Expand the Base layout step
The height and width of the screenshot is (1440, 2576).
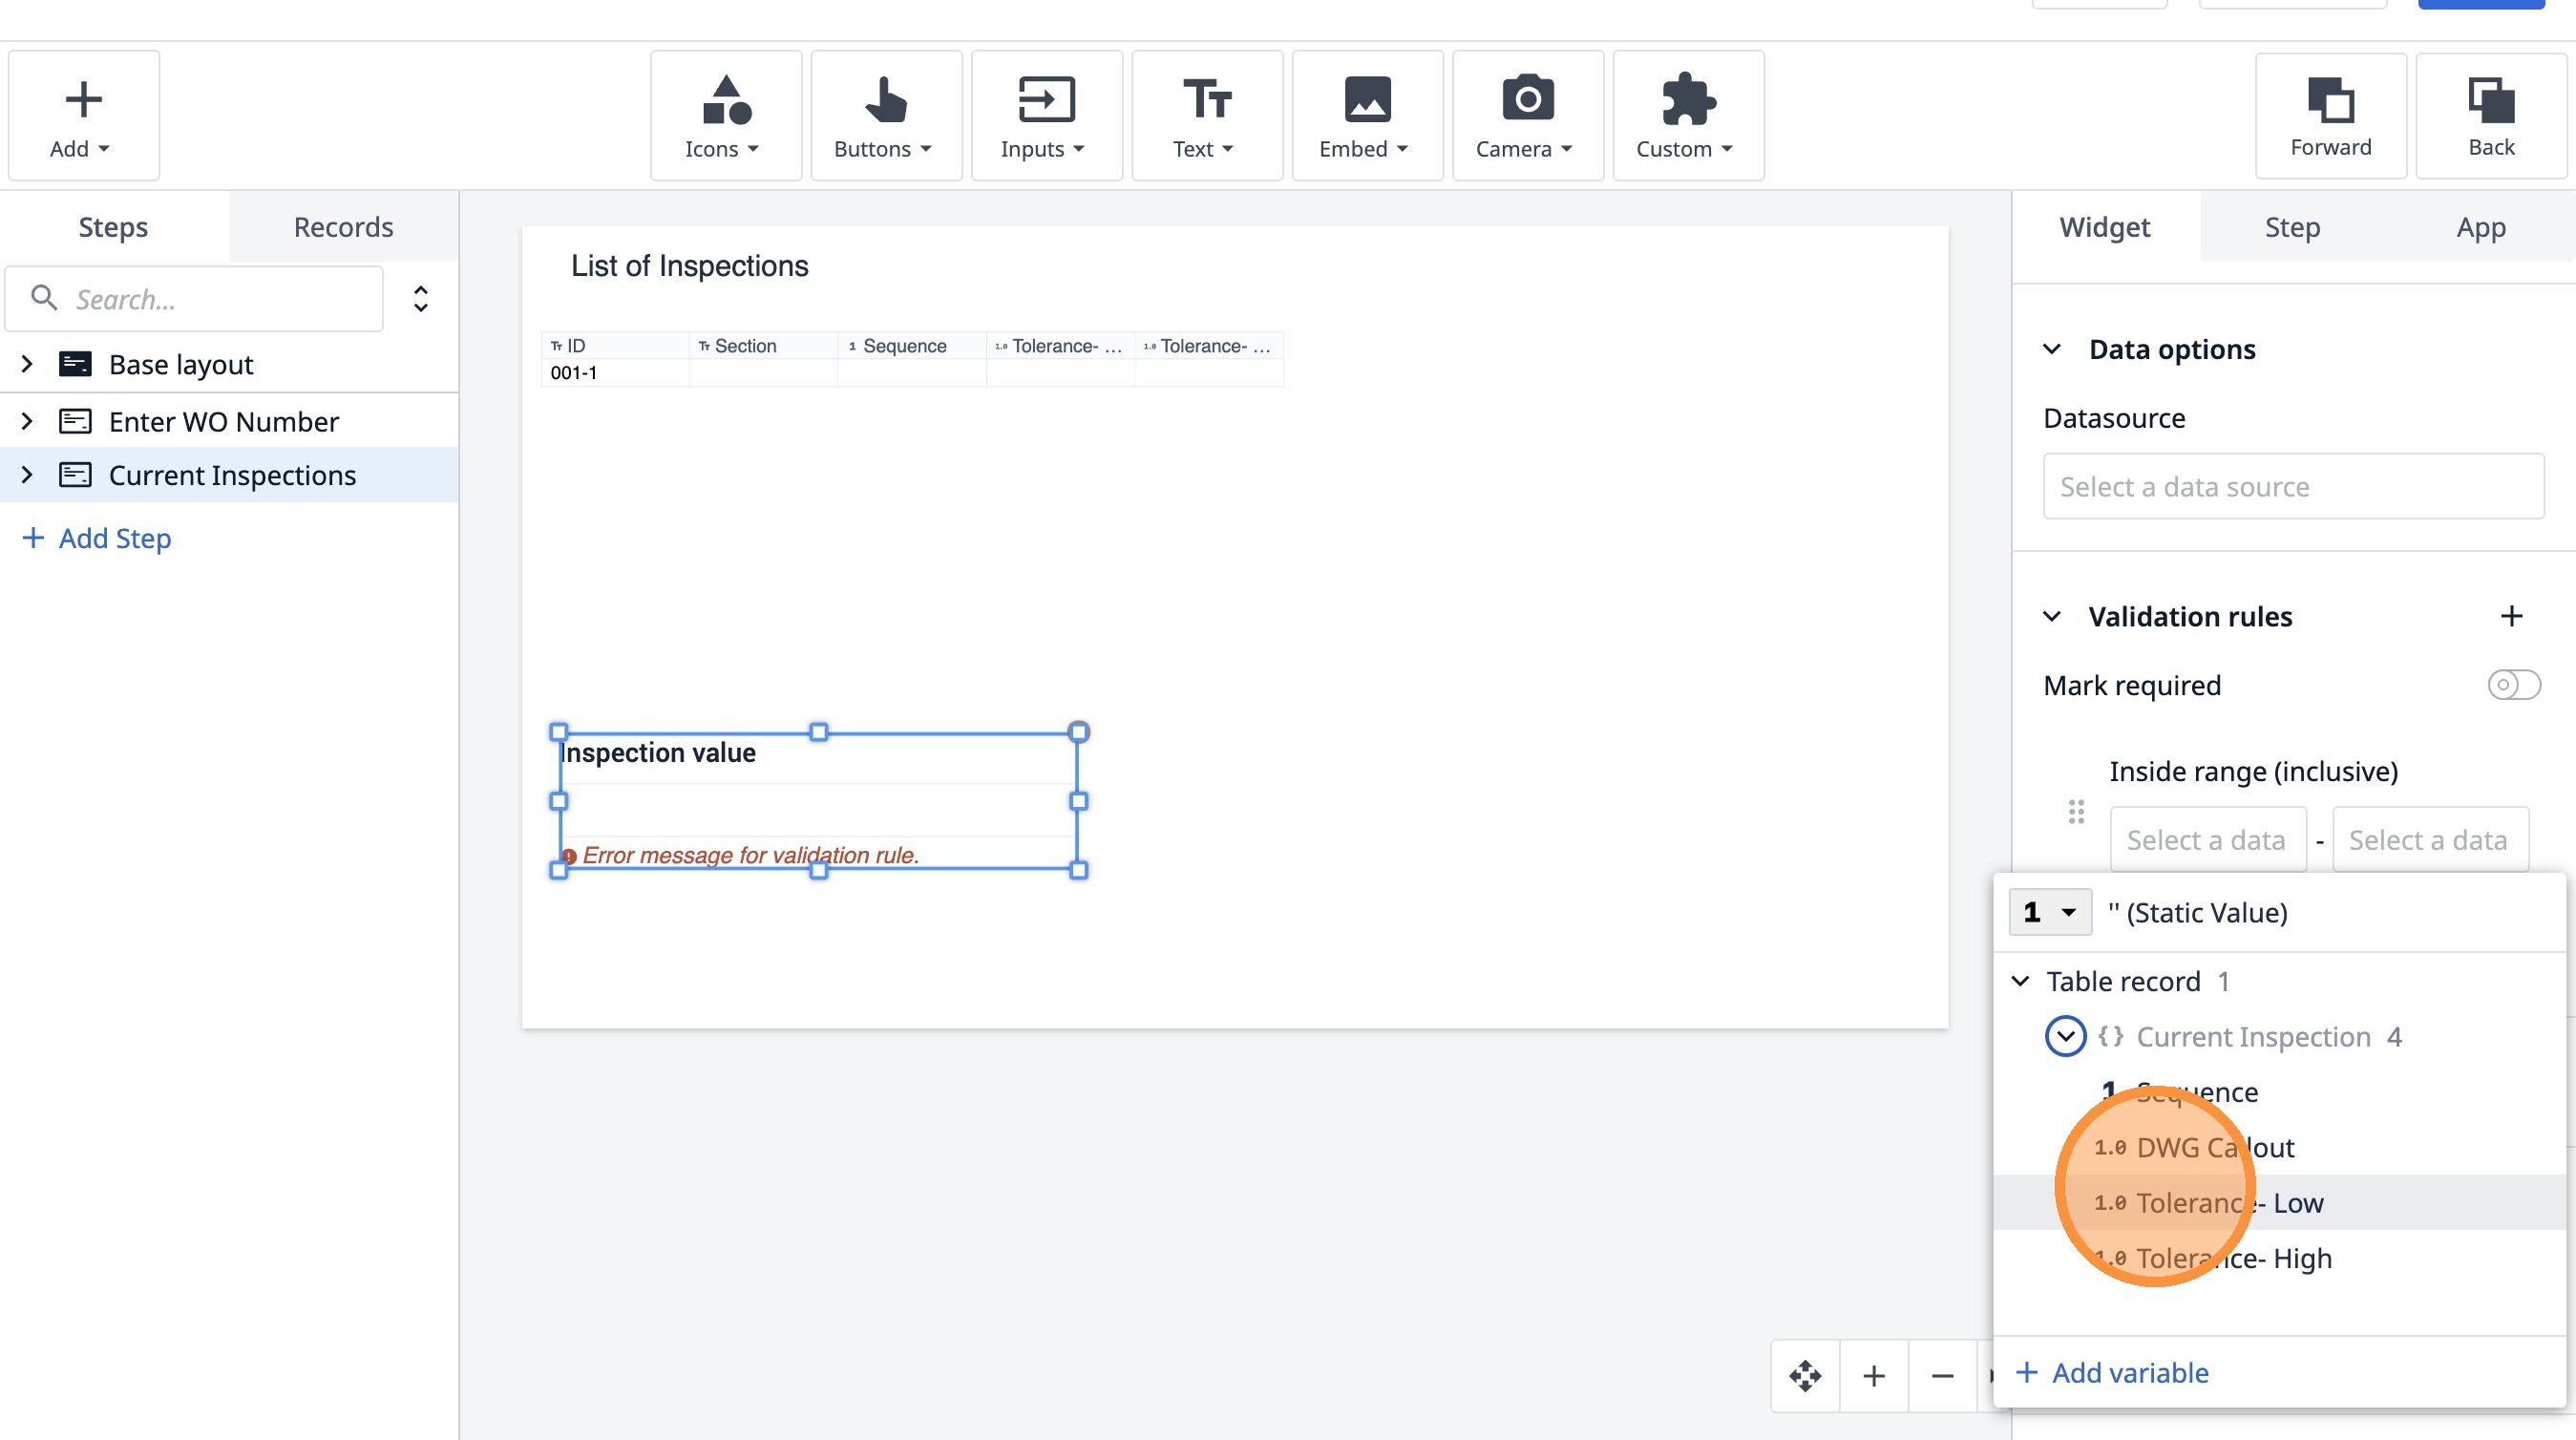point(27,364)
